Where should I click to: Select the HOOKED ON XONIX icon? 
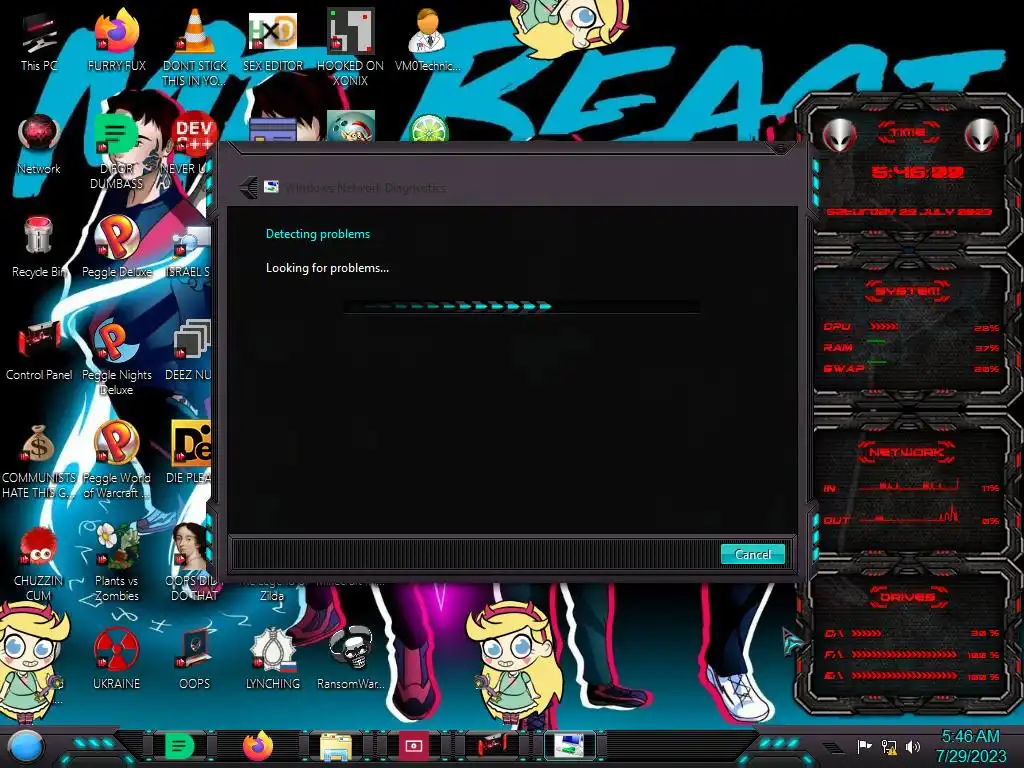click(x=350, y=47)
